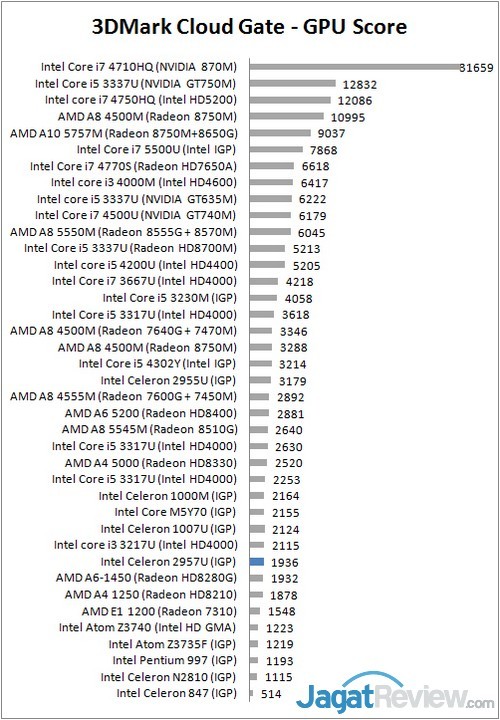Click the Intel Core M5Y70 label
Screen dimensions: 500x720
pos(175,512)
